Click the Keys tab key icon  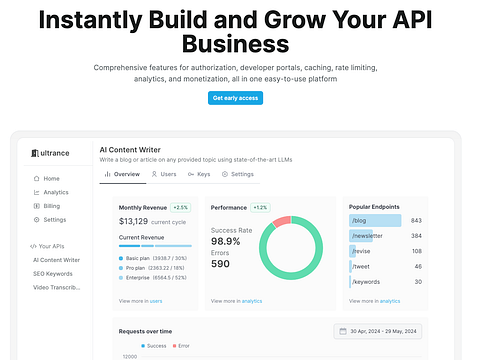click(191, 174)
